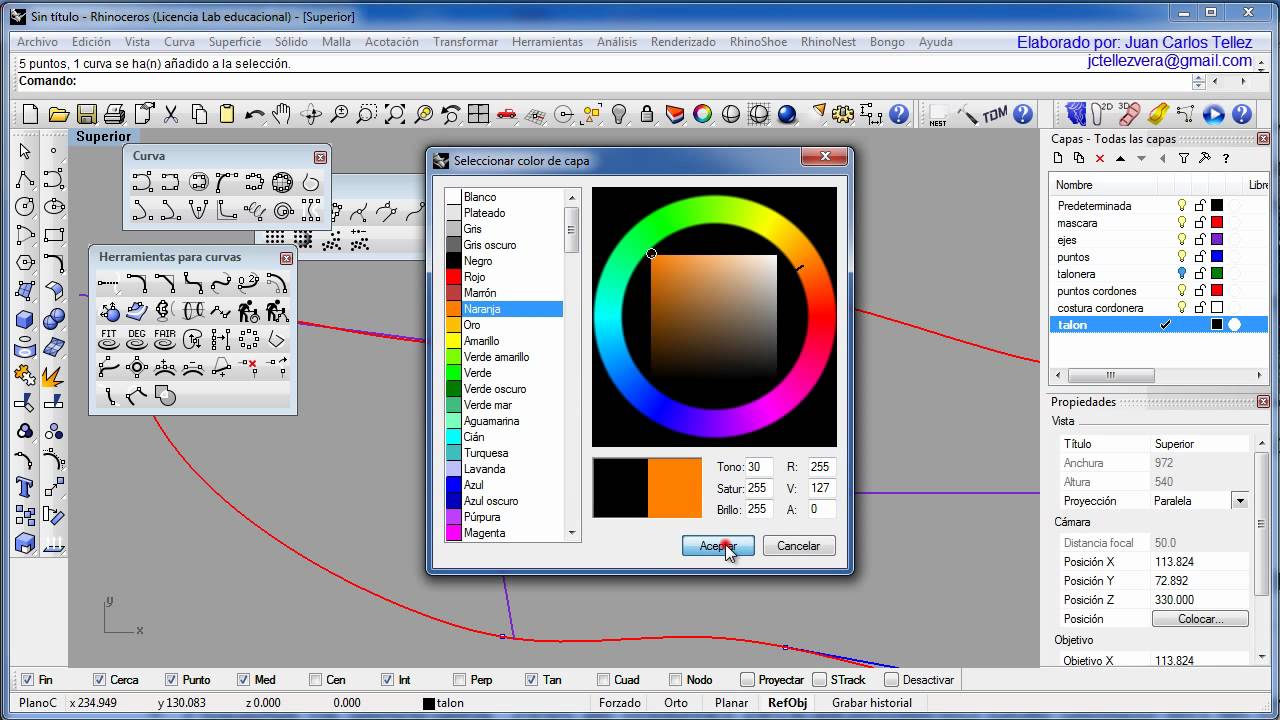Click the blue play arrow toolbar icon
Image resolution: width=1280 pixels, height=720 pixels.
point(1214,114)
